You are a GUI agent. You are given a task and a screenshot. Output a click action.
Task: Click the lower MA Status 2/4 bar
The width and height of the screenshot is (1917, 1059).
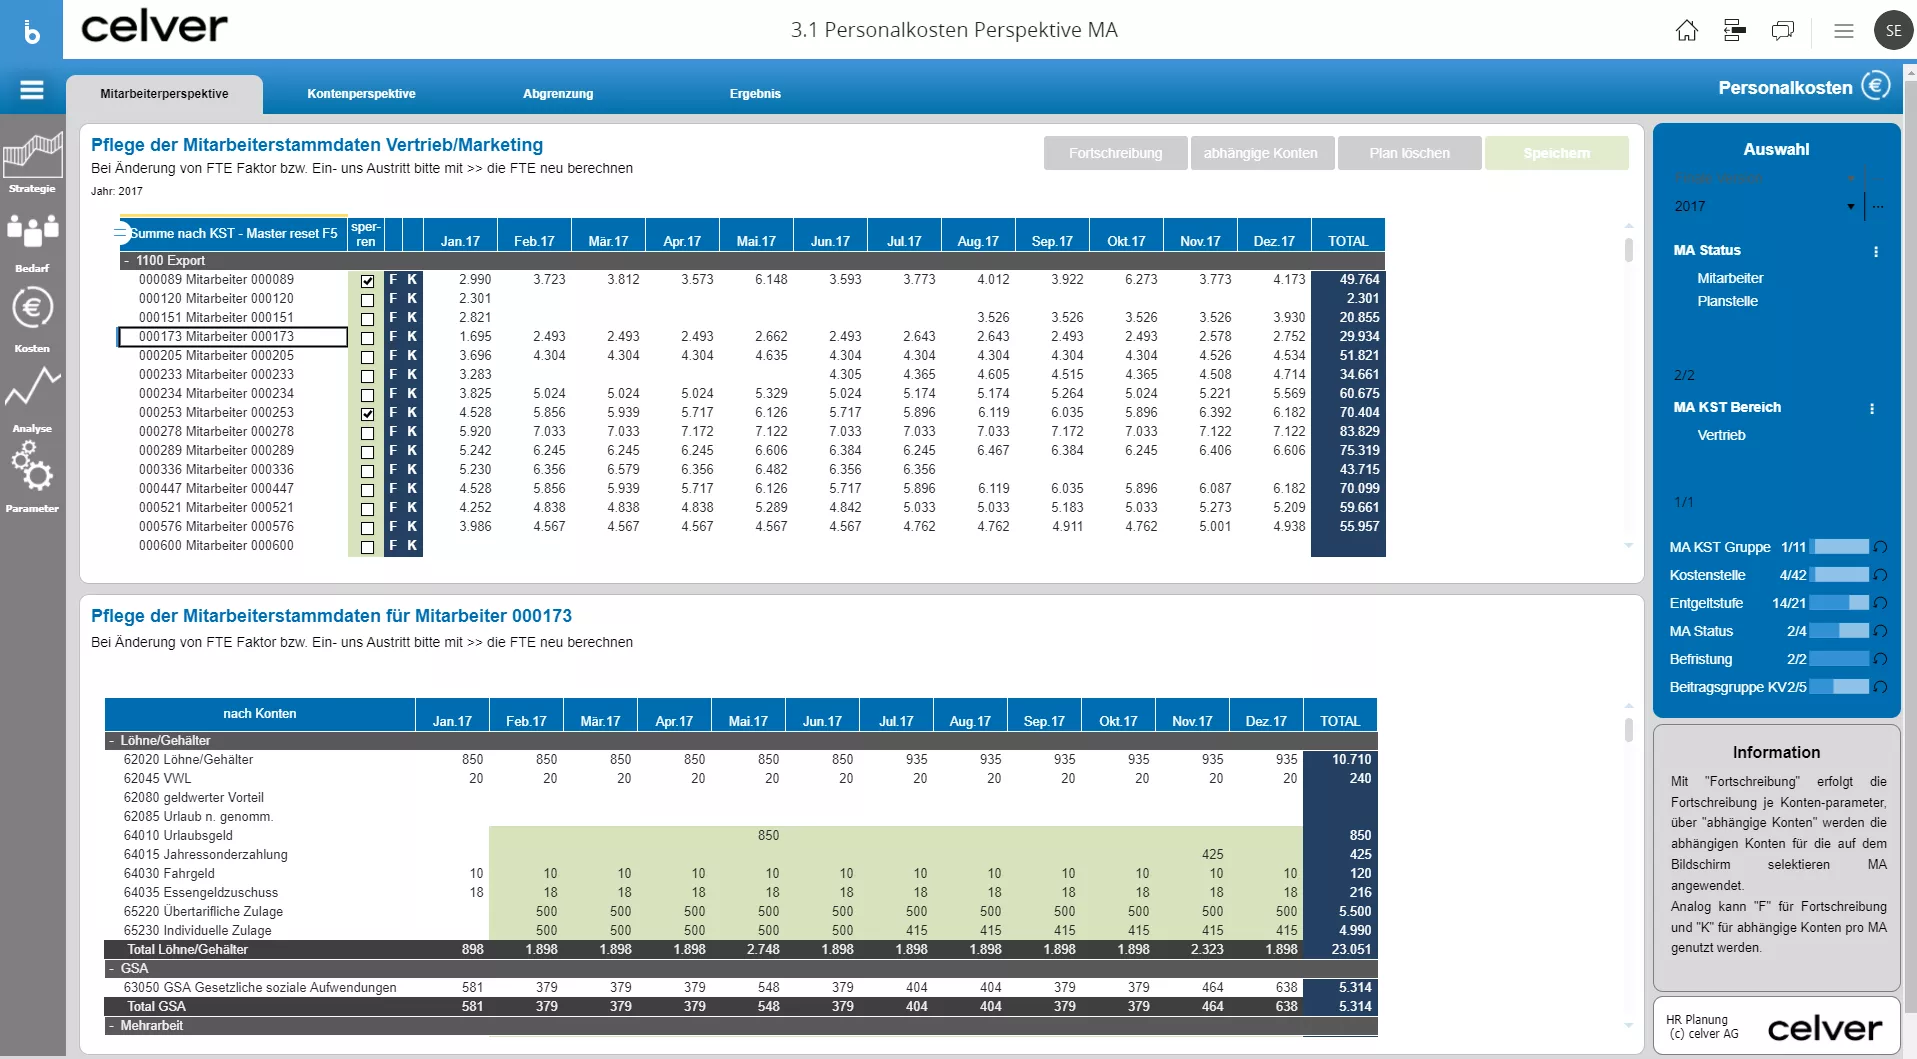pyautogui.click(x=1841, y=631)
